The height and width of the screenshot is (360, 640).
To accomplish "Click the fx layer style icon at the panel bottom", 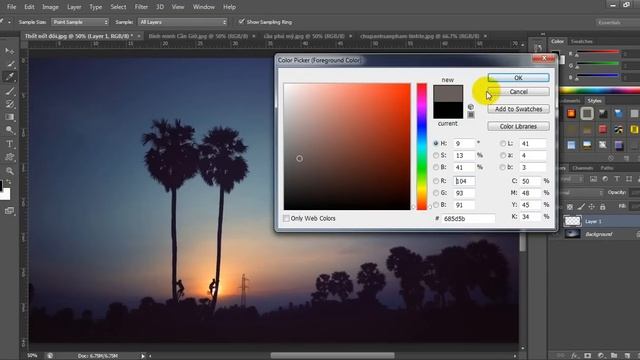I will click(575, 356).
